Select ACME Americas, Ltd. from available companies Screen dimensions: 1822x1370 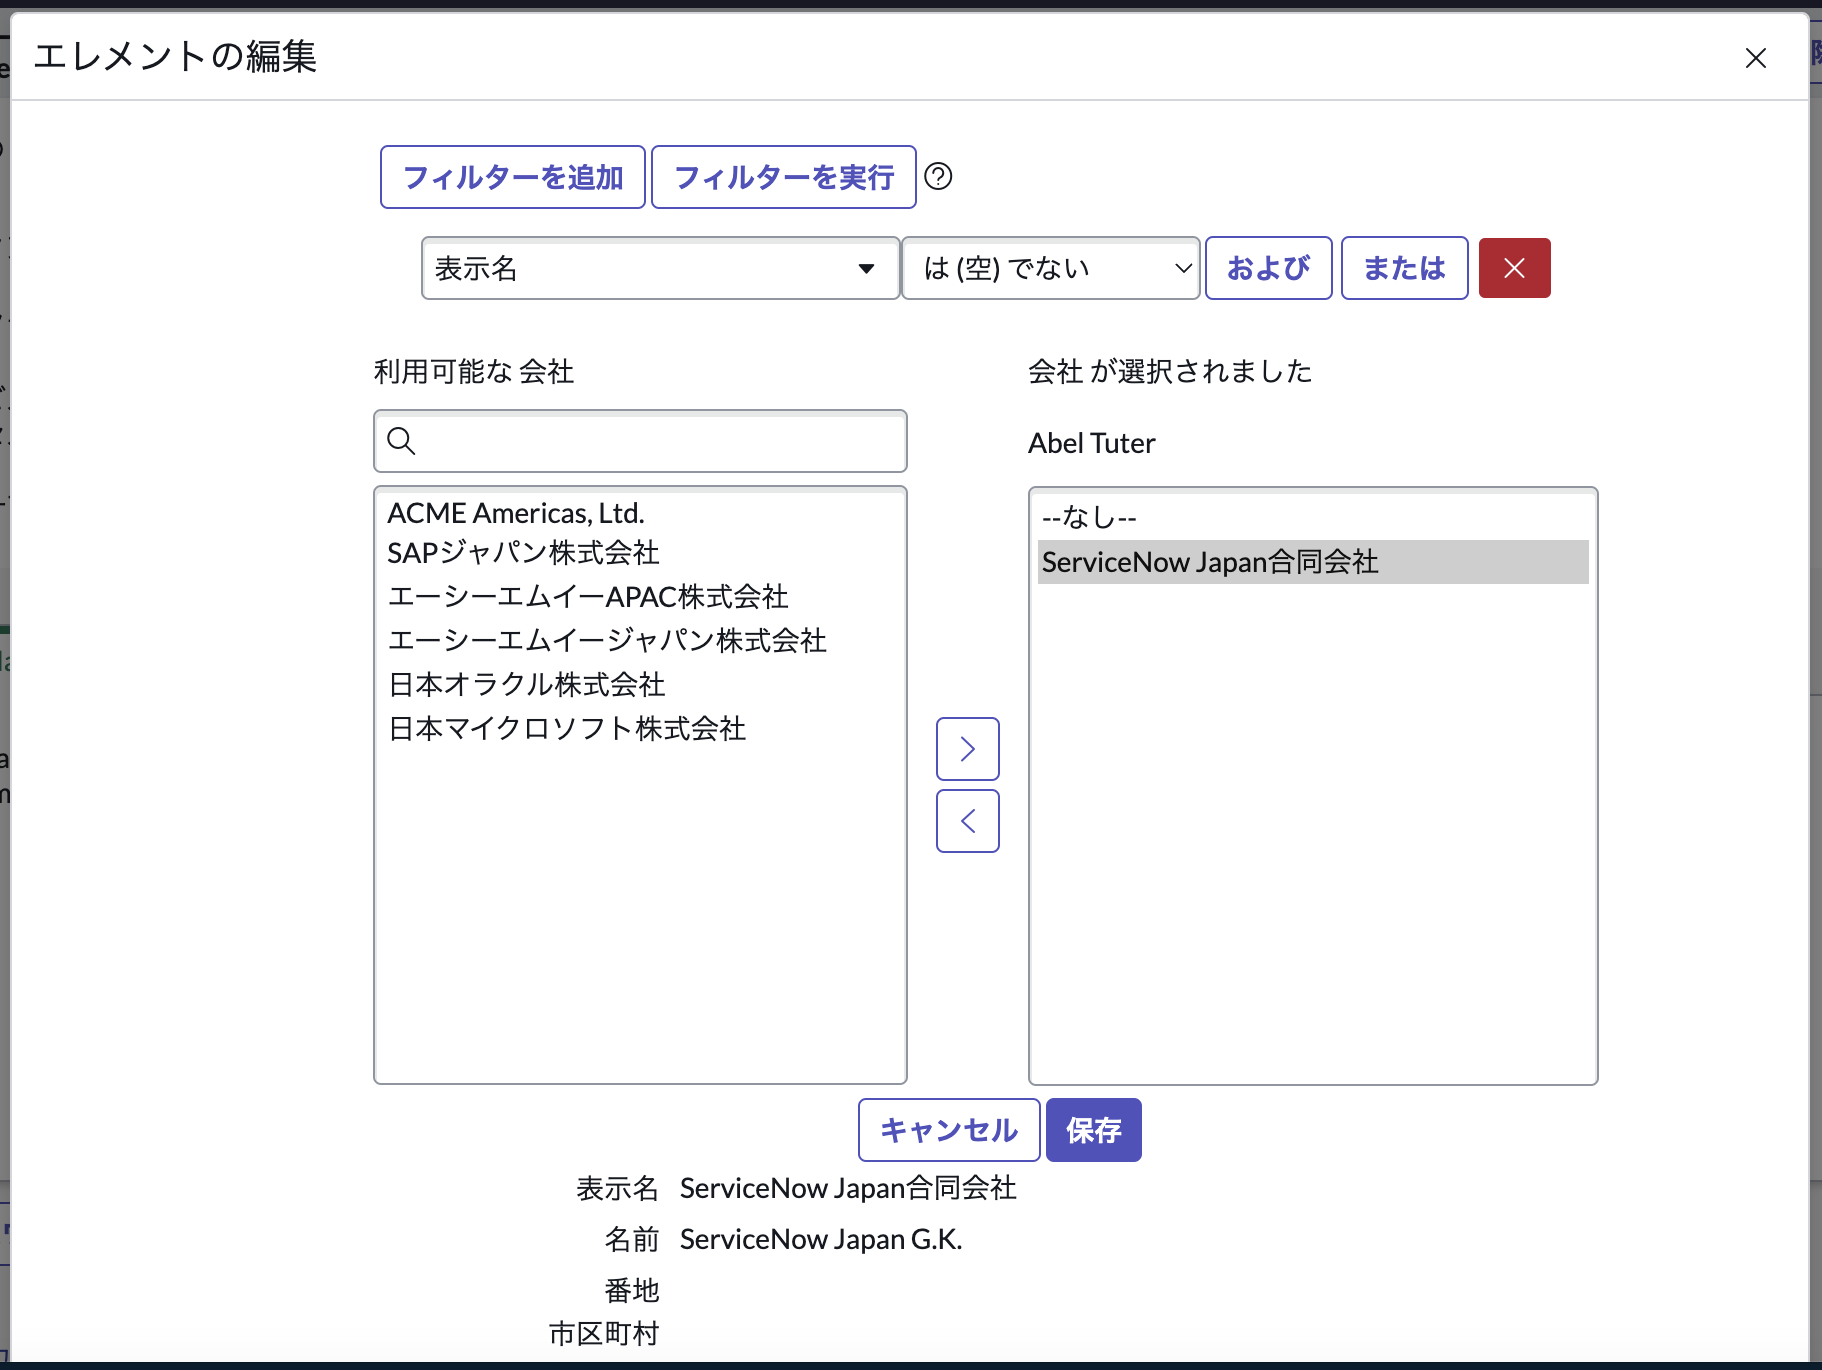pos(516,512)
